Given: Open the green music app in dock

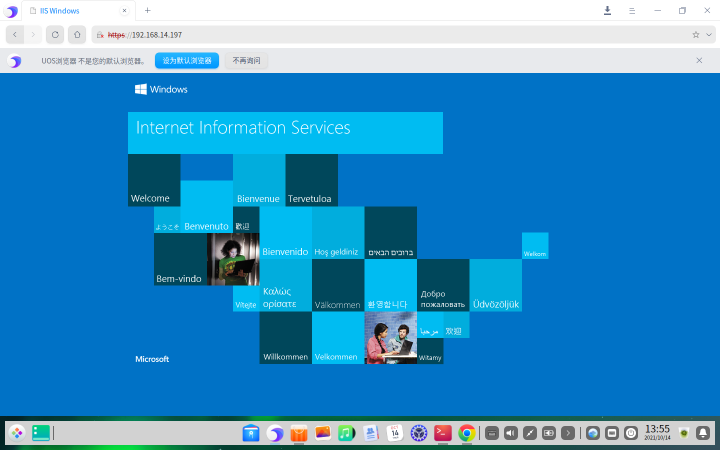Looking at the screenshot, I should (x=346, y=433).
